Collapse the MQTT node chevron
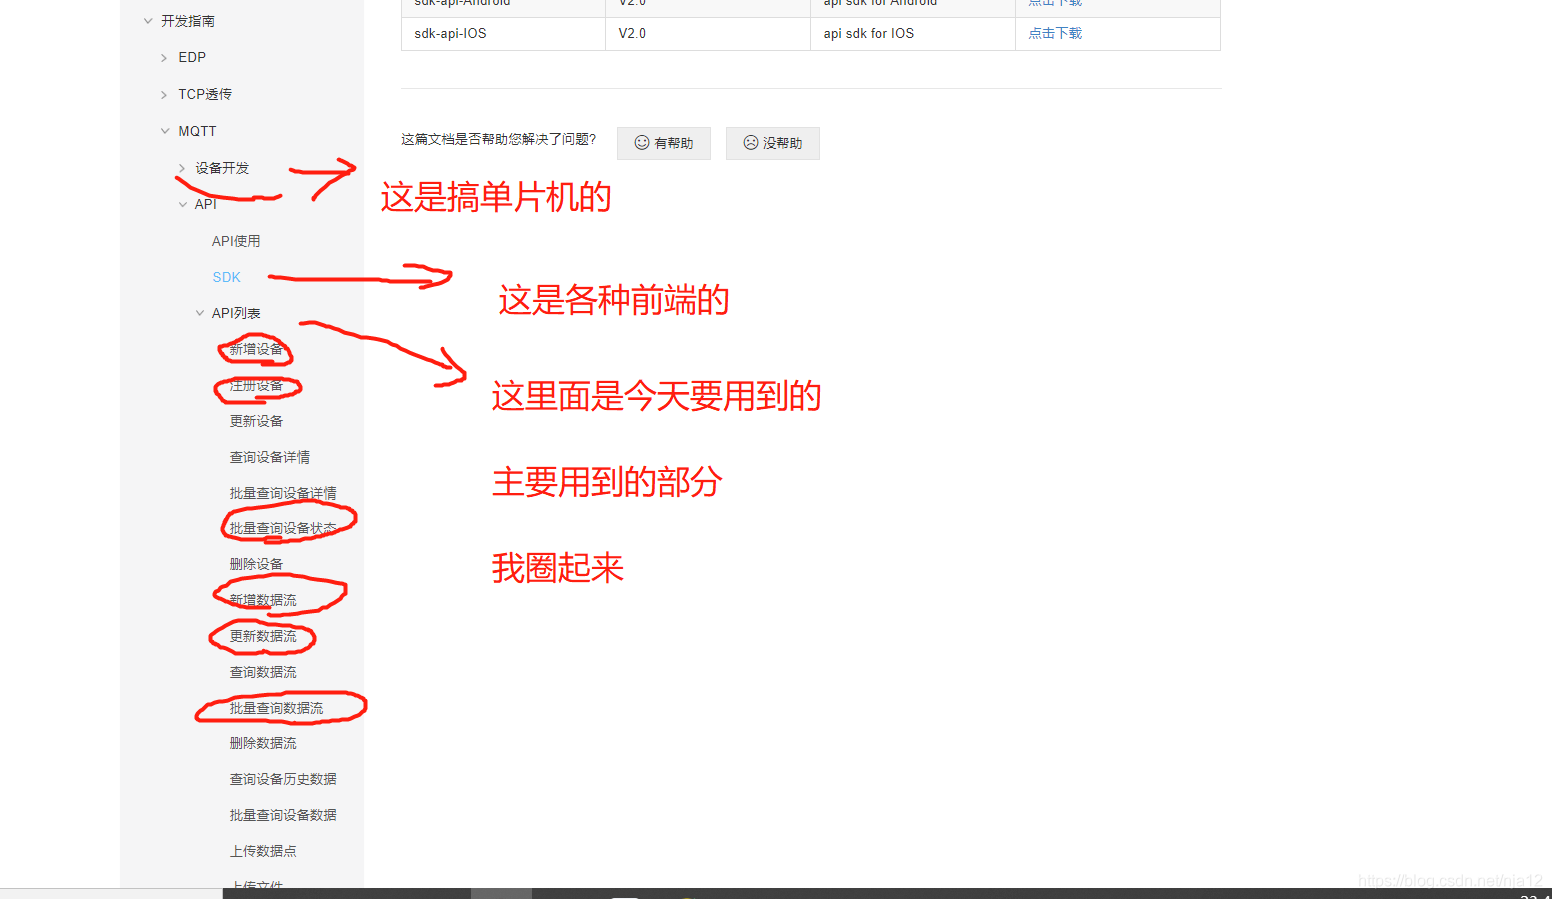Screen dimensions: 1552x899 [x=165, y=131]
